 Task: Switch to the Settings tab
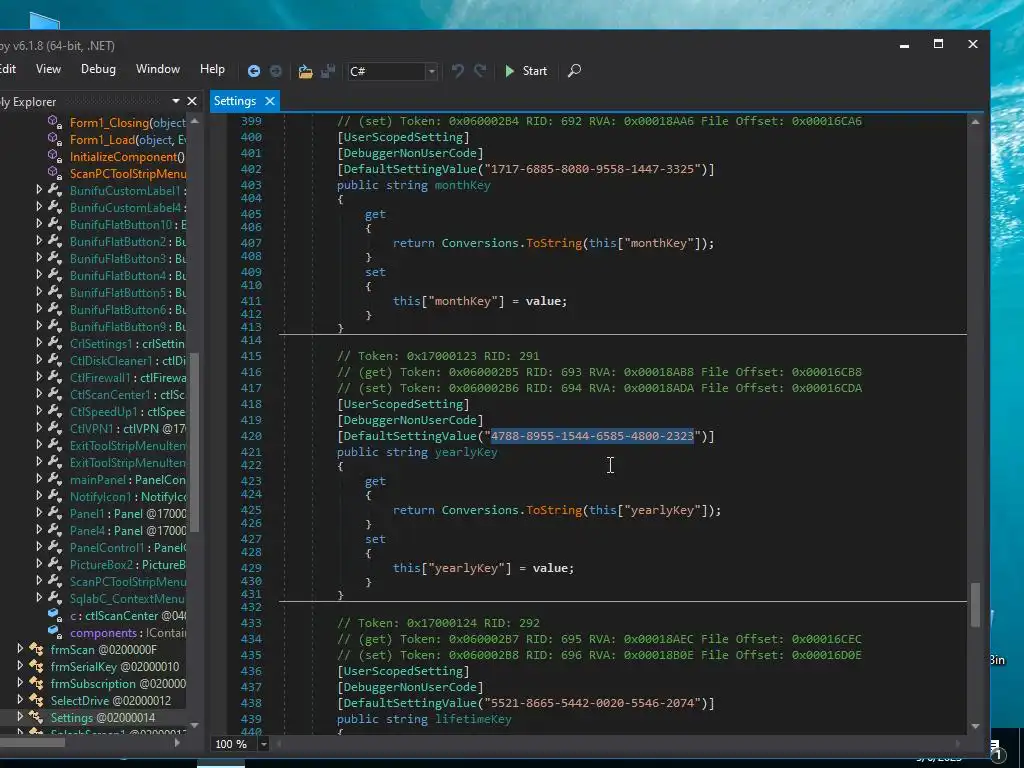(234, 101)
